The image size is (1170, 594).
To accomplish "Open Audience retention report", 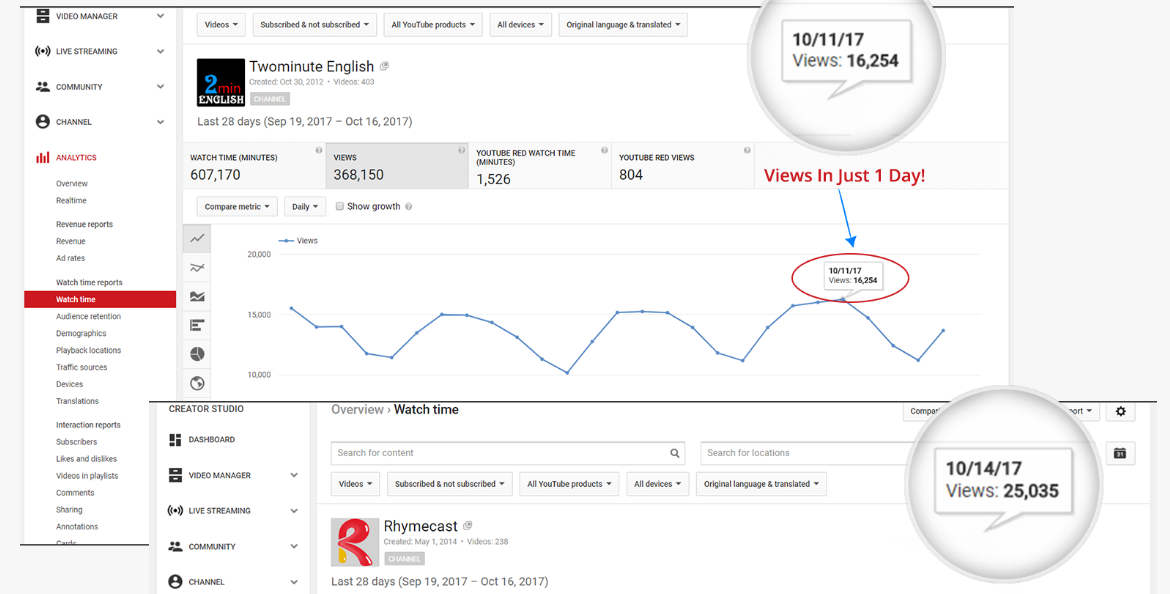I will pos(89,316).
